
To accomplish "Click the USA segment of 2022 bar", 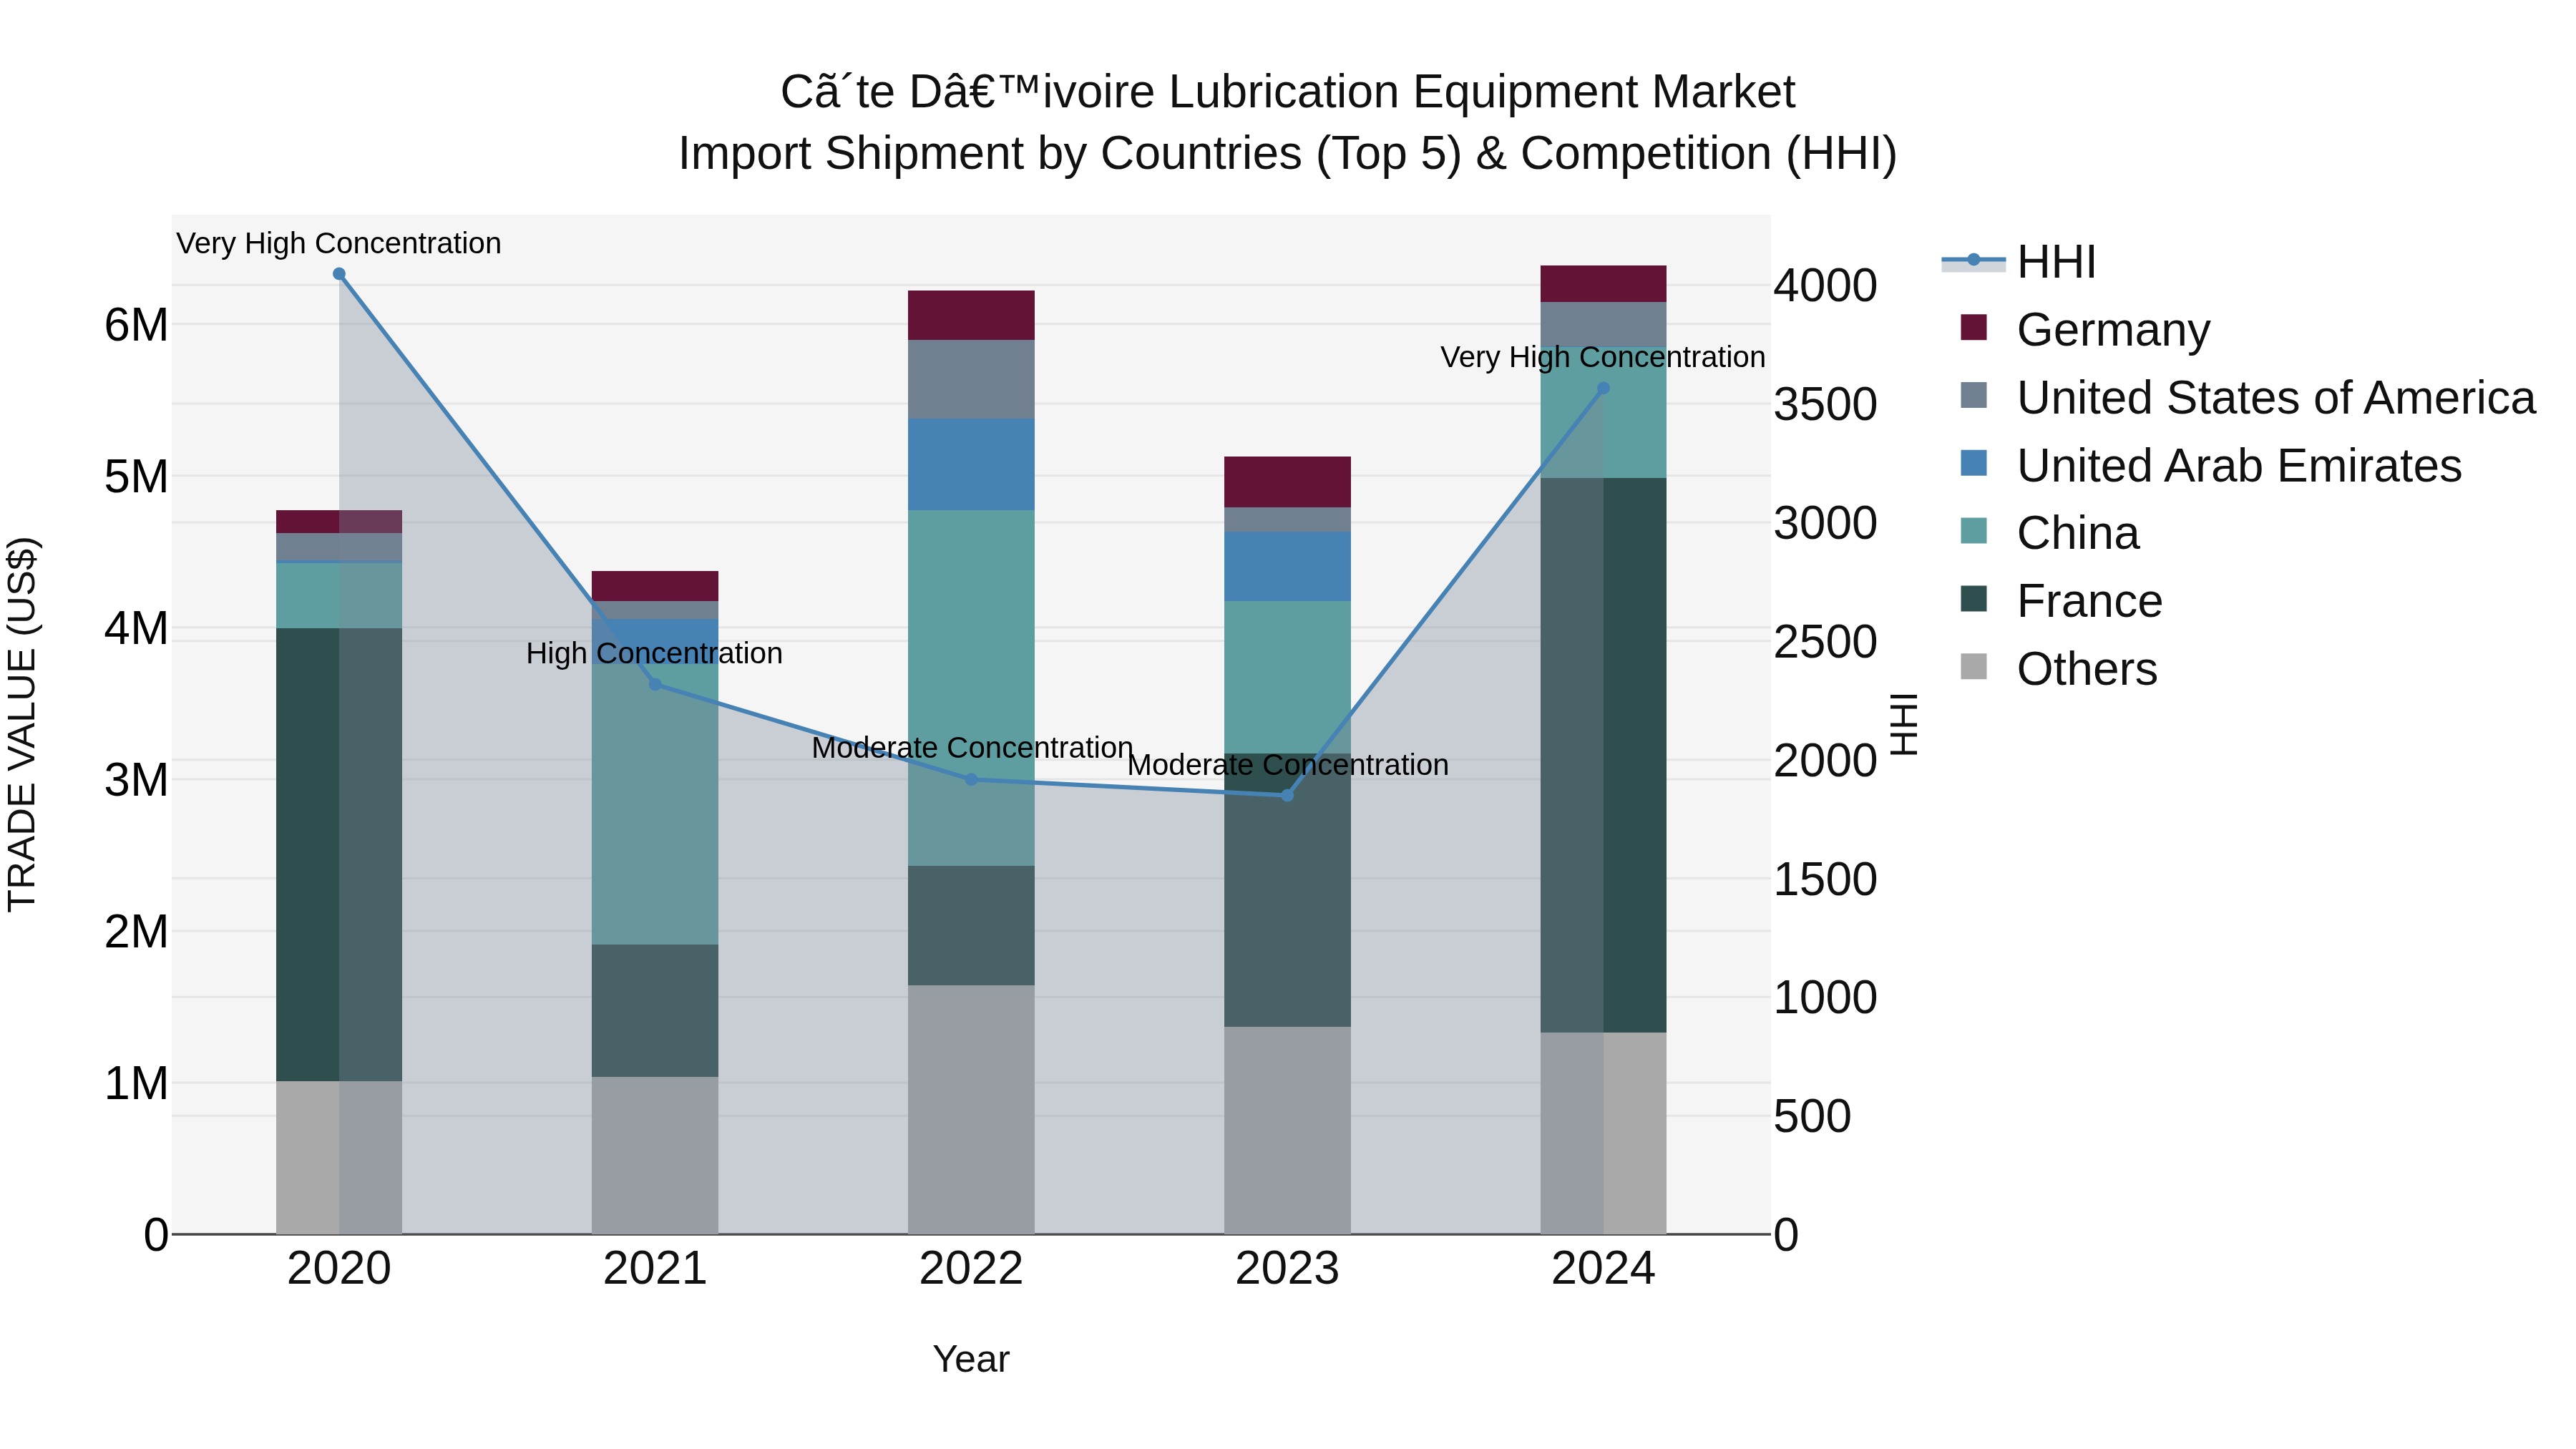I will 971,379.
